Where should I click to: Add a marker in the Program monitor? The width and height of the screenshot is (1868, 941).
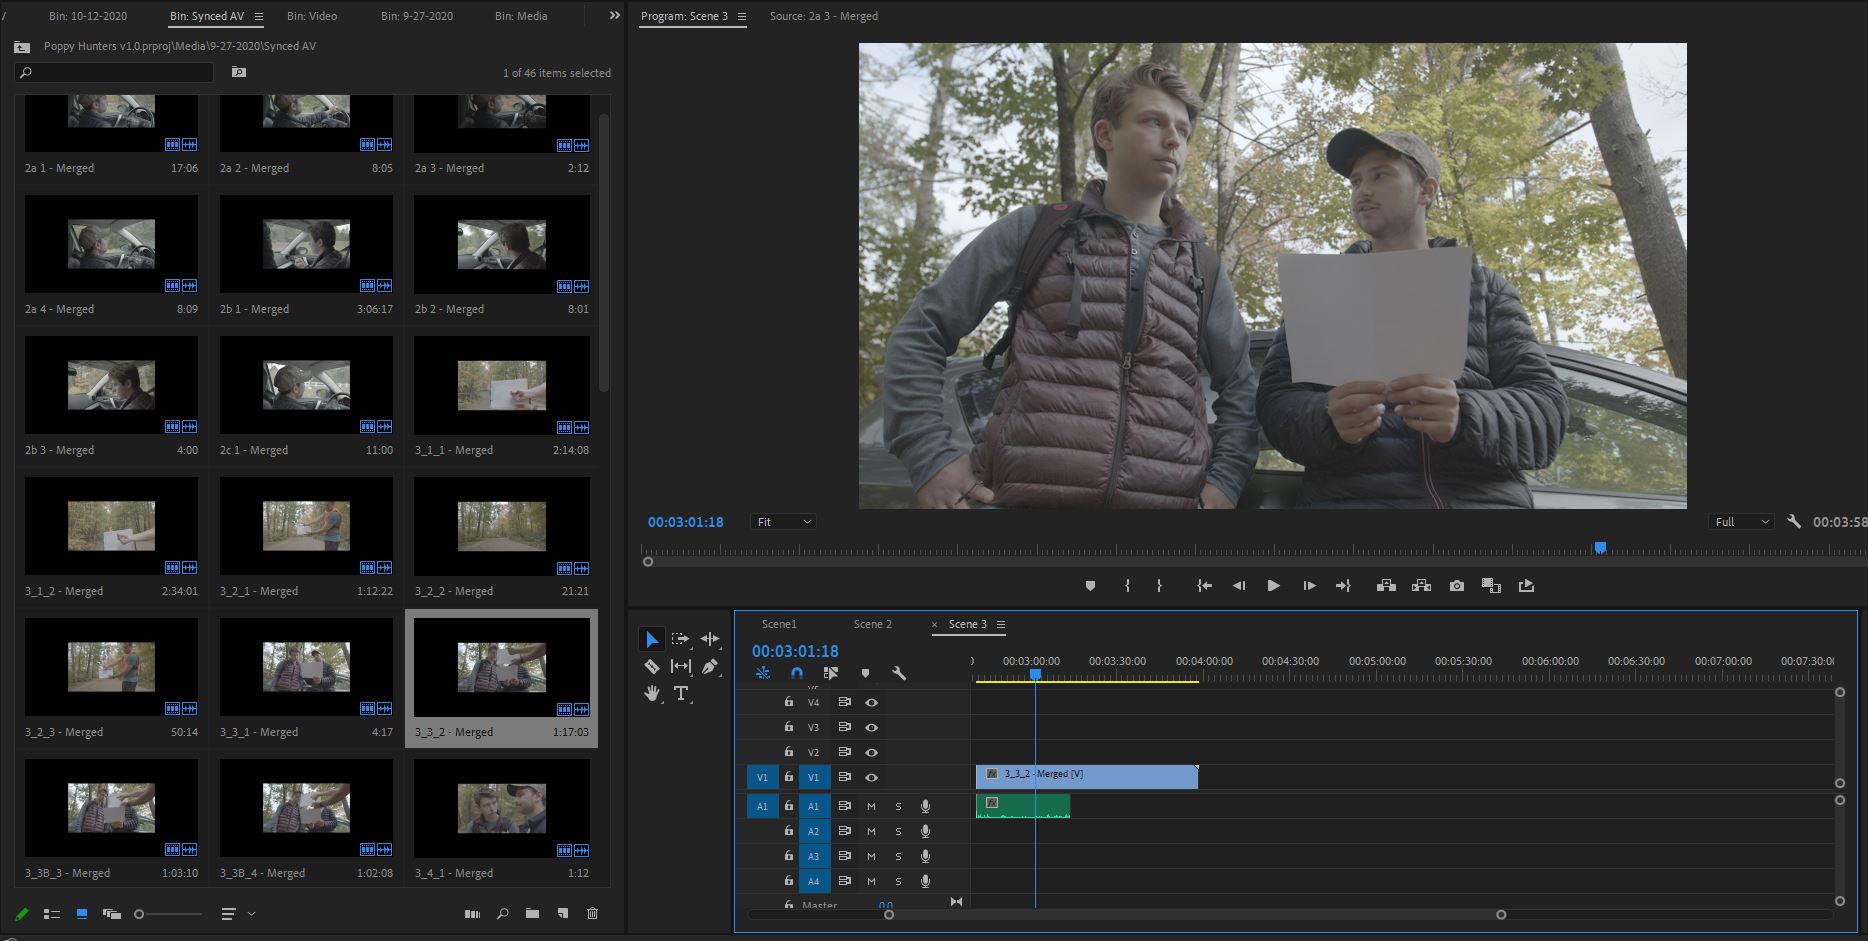pos(1090,585)
